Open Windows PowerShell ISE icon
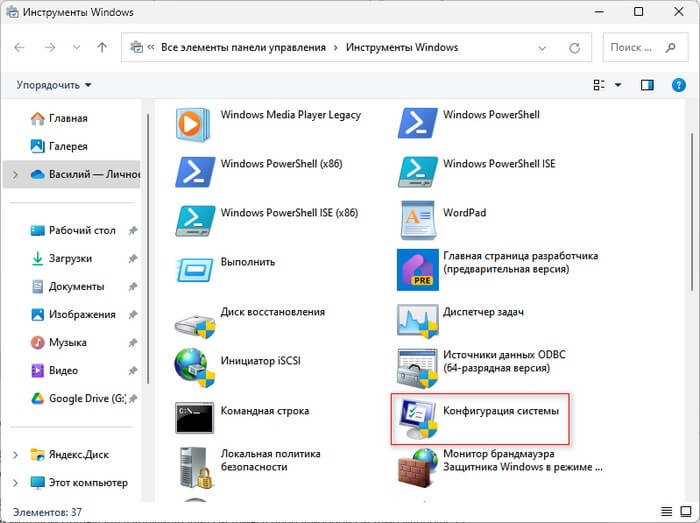The height and width of the screenshot is (523, 700). pyautogui.click(x=417, y=172)
